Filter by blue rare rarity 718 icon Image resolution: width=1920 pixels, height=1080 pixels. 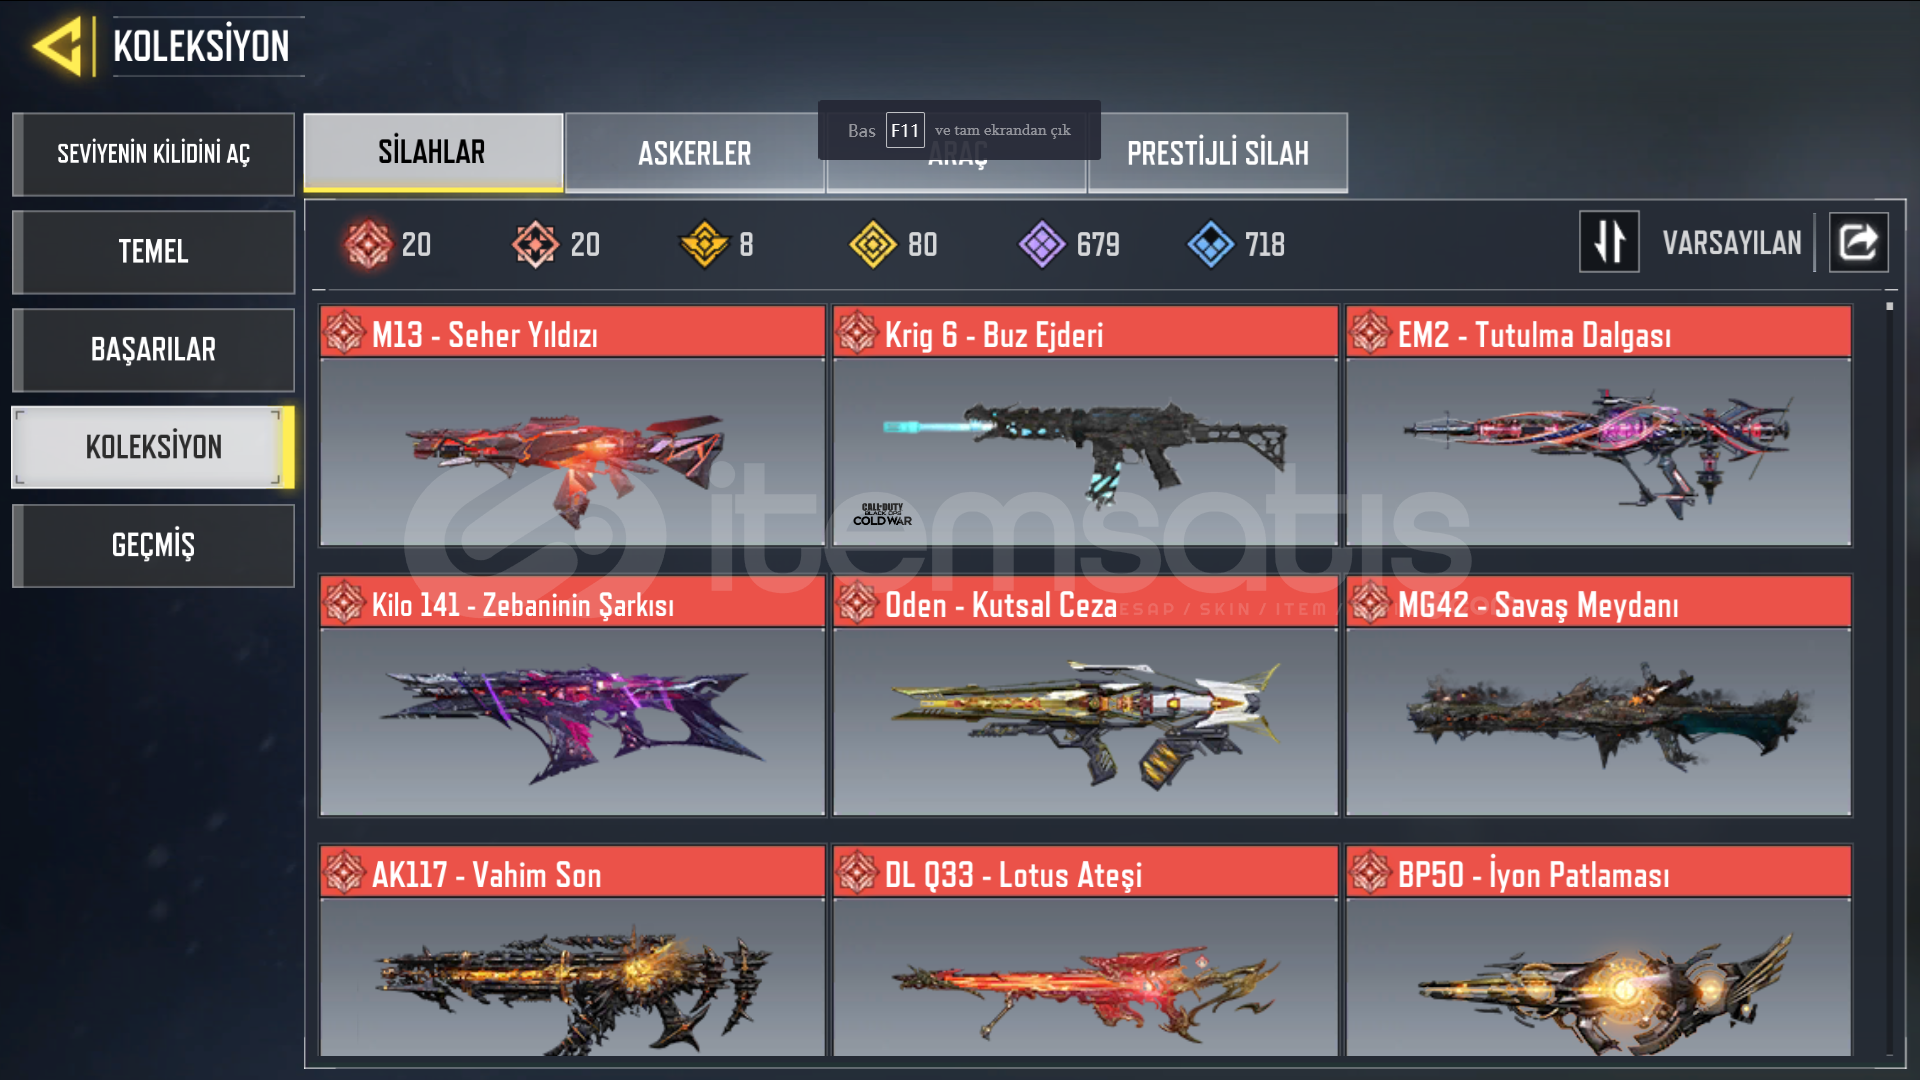click(1211, 244)
